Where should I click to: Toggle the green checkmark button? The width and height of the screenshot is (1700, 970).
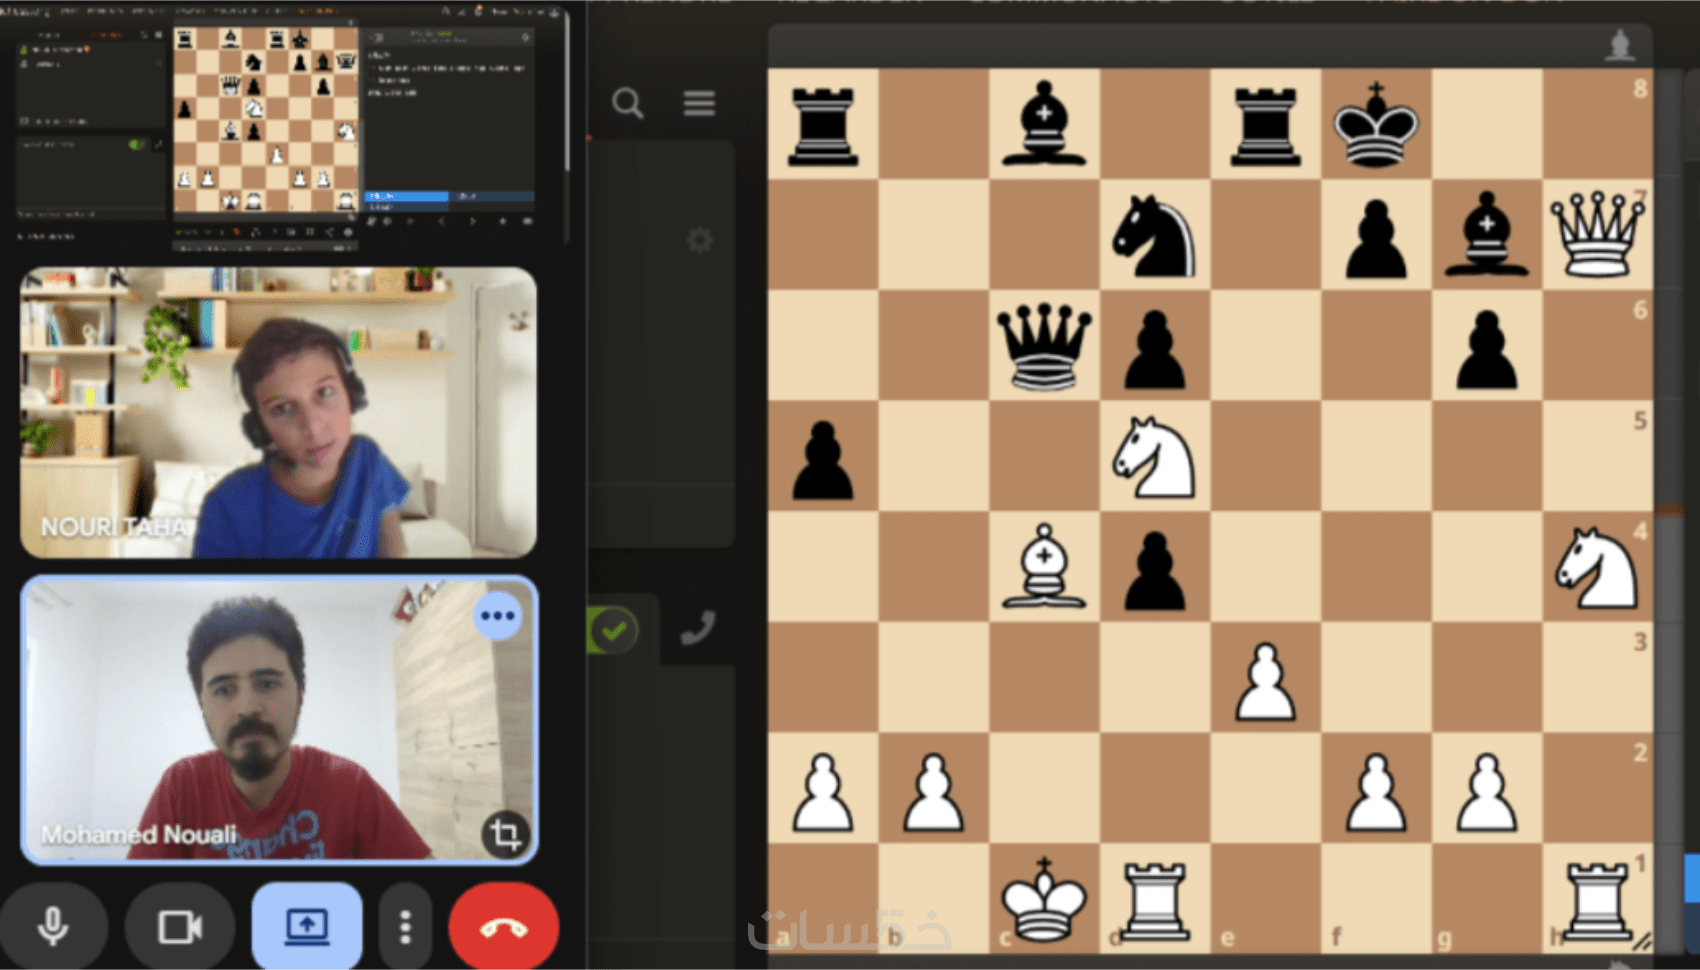[x=613, y=631]
